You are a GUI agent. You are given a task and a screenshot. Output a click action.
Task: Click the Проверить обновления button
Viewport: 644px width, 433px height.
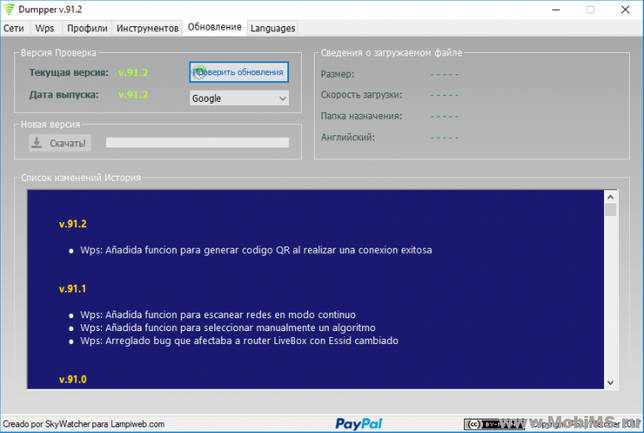(x=239, y=72)
